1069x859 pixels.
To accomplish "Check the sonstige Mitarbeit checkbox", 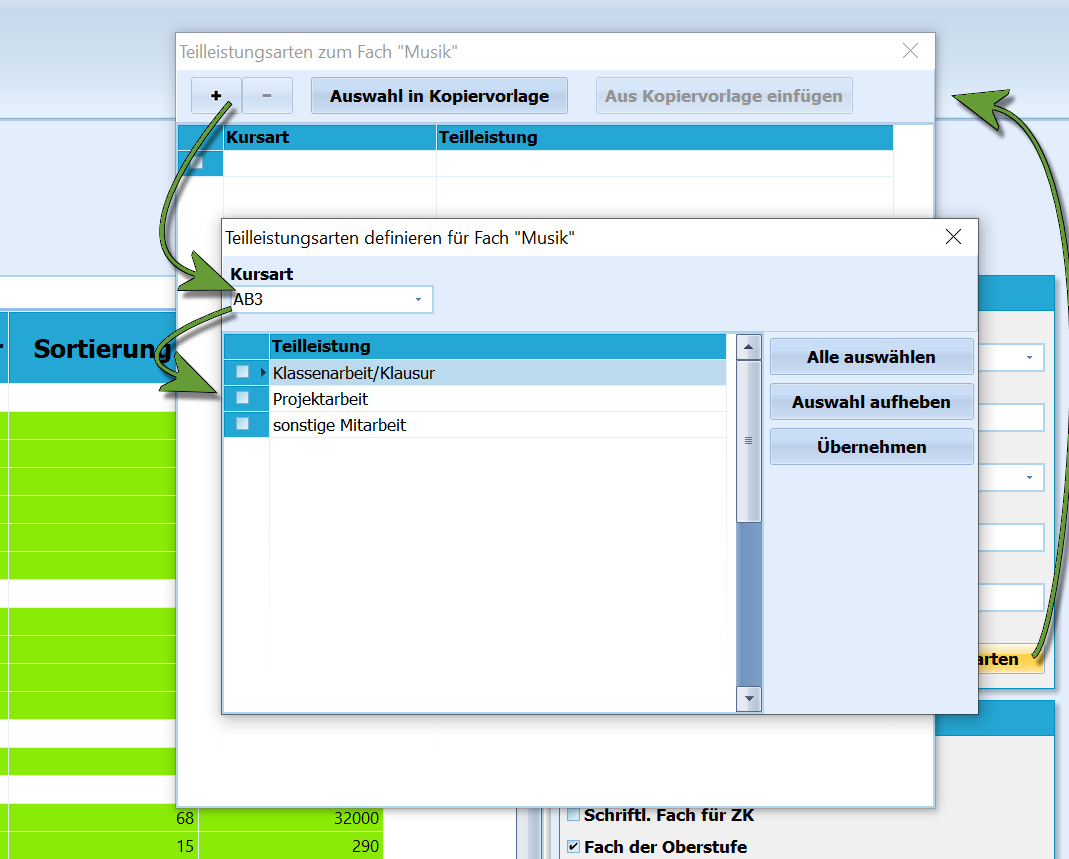I will coord(242,423).
